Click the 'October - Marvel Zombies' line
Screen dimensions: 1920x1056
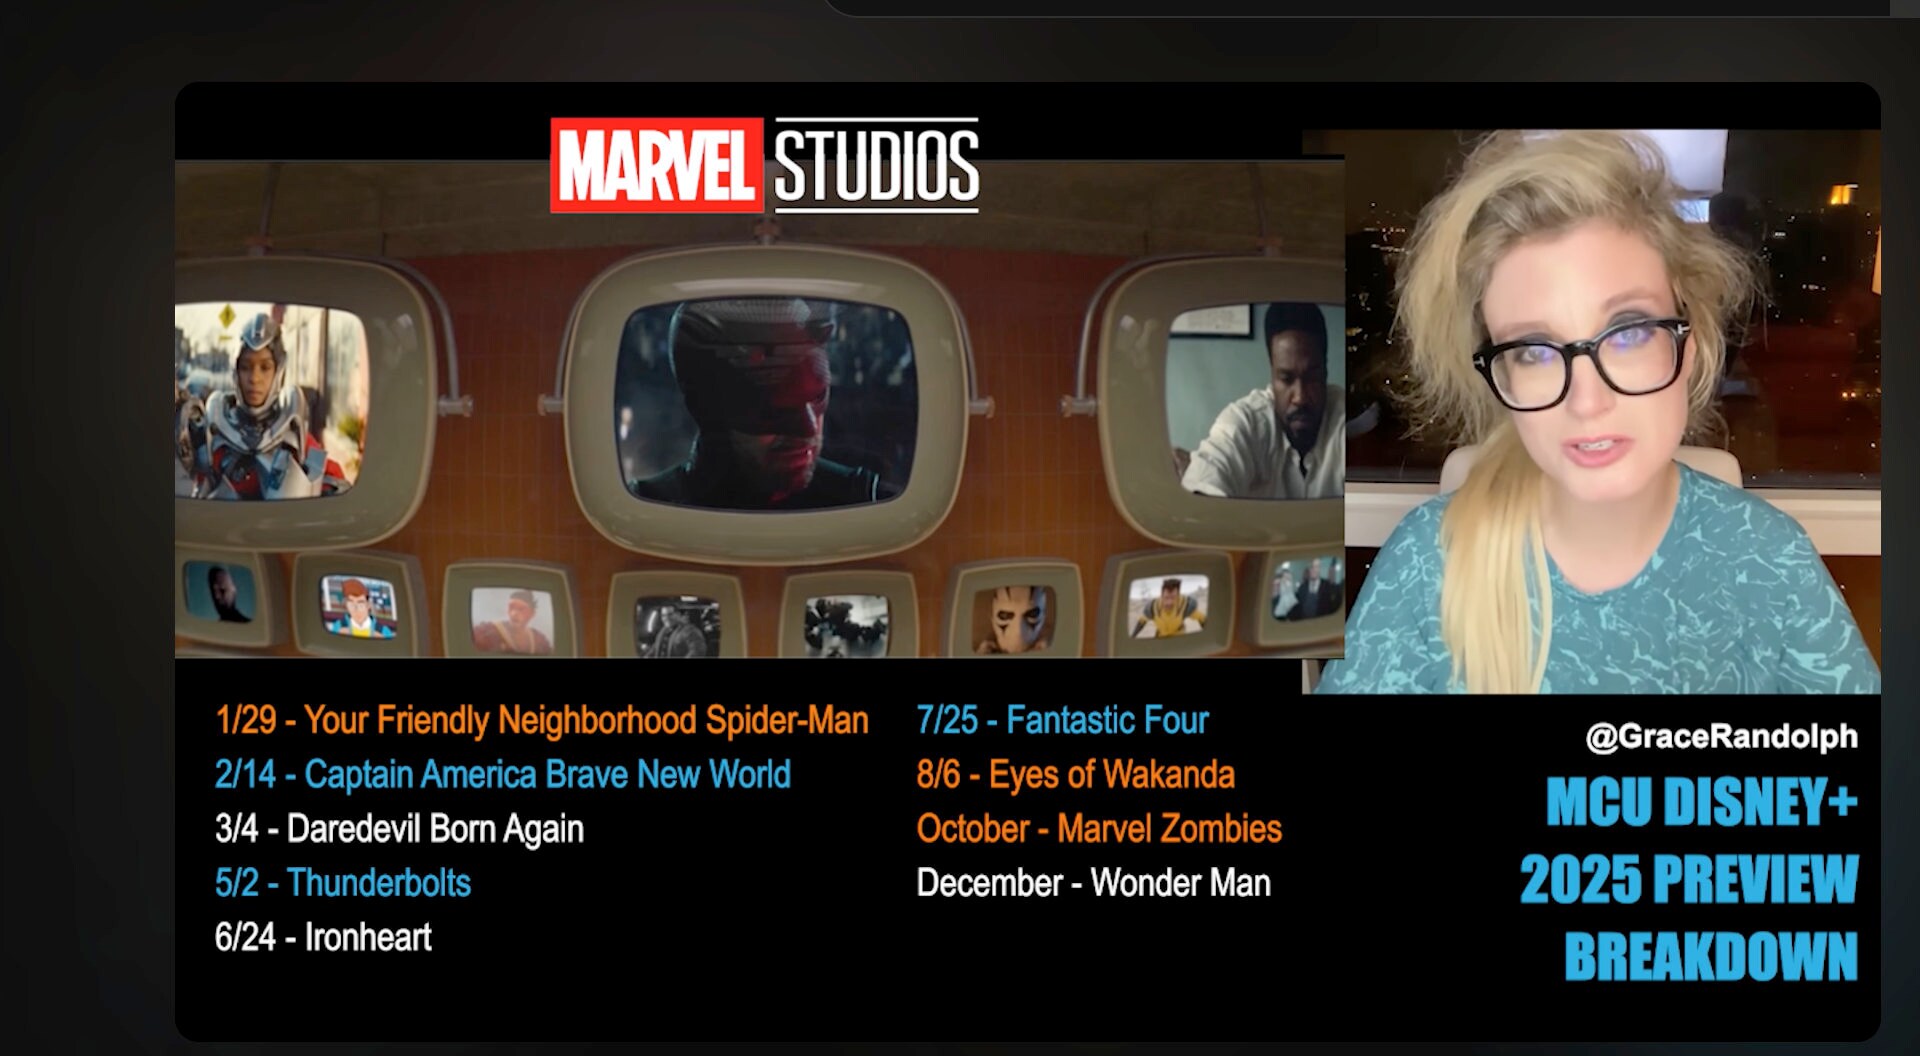(x=1099, y=829)
